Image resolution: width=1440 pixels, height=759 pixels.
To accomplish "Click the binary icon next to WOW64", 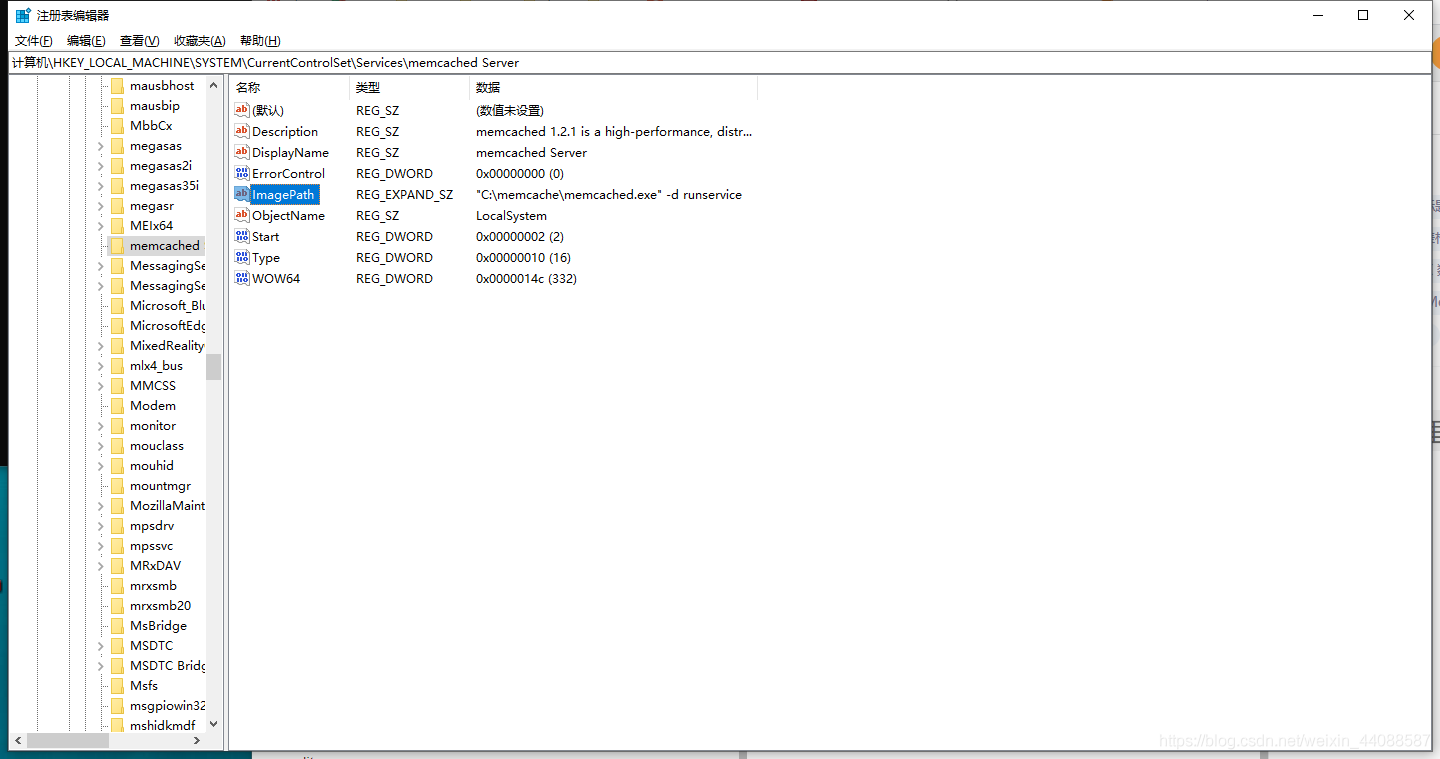I will pos(240,278).
